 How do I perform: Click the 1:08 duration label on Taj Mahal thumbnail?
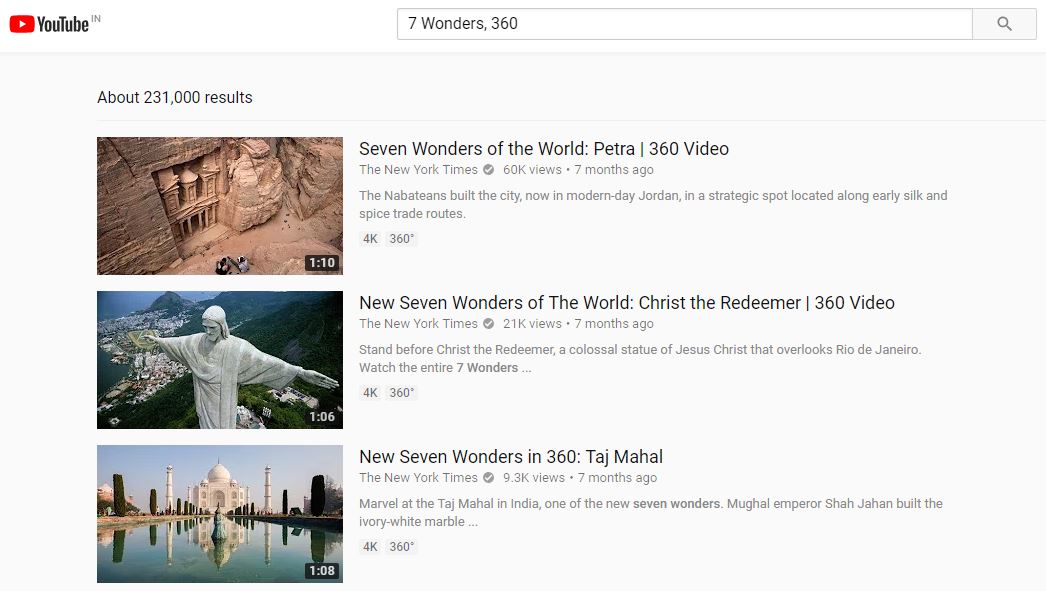(x=322, y=571)
